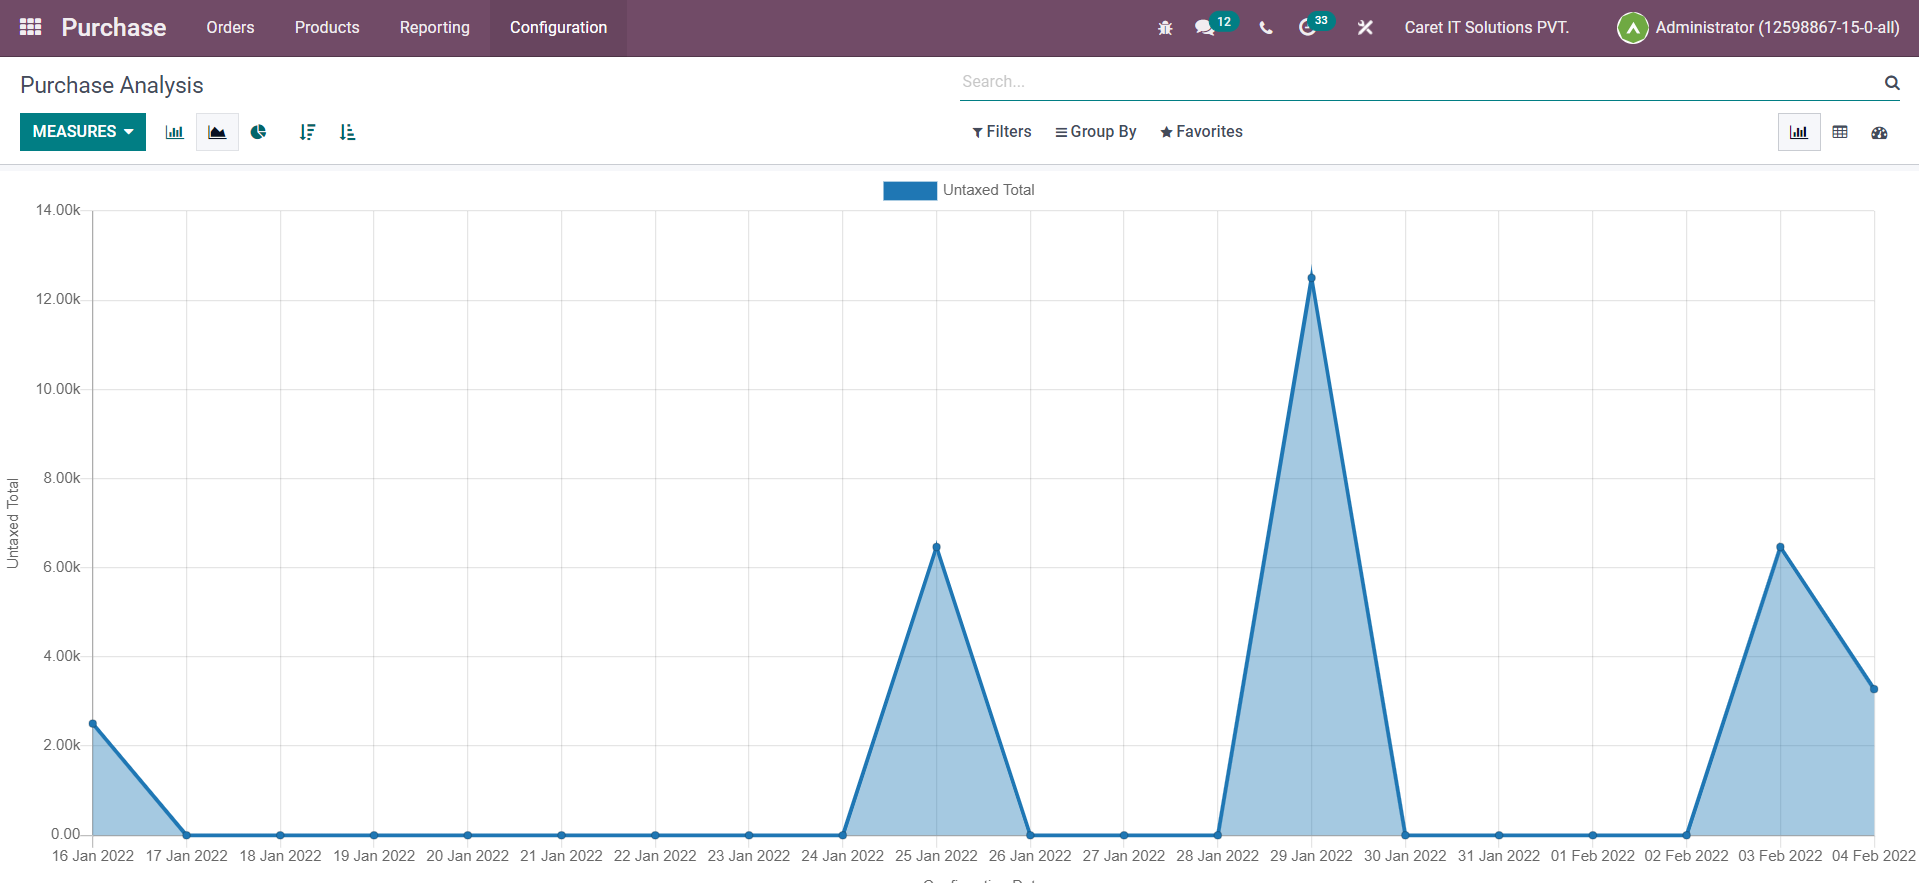
Task: Switch to the dashboard view
Action: click(x=1879, y=132)
